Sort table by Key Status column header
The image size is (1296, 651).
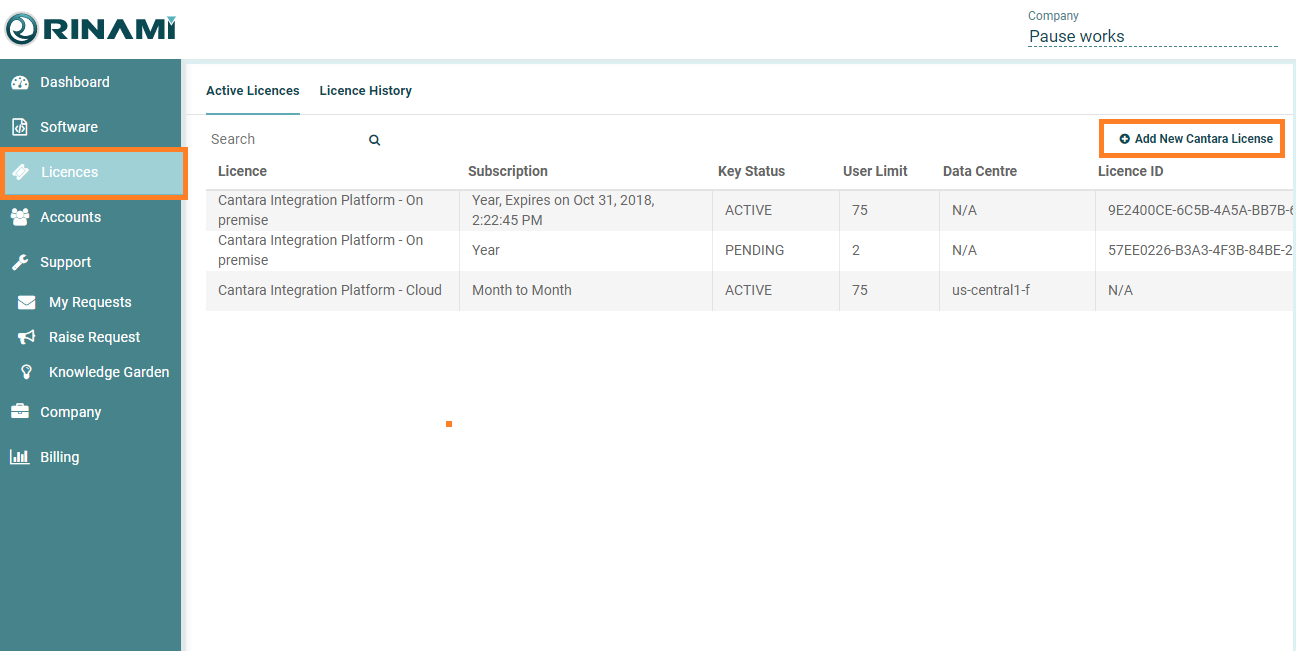(751, 171)
